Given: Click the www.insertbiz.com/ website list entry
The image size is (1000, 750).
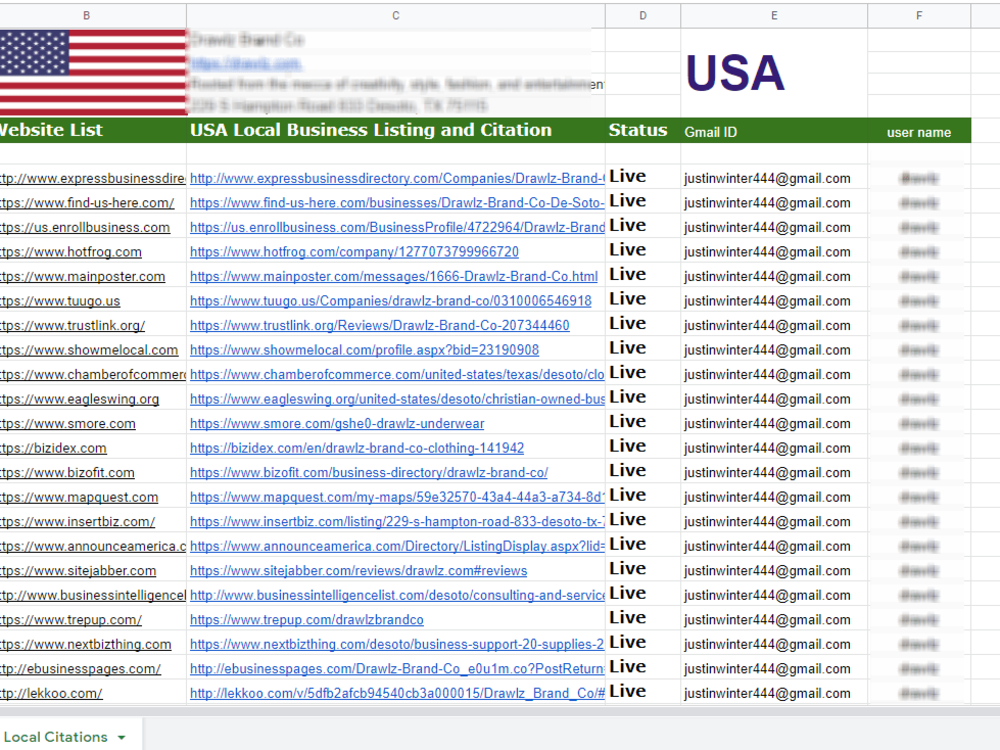Looking at the screenshot, I should pyautogui.click(x=77, y=522).
